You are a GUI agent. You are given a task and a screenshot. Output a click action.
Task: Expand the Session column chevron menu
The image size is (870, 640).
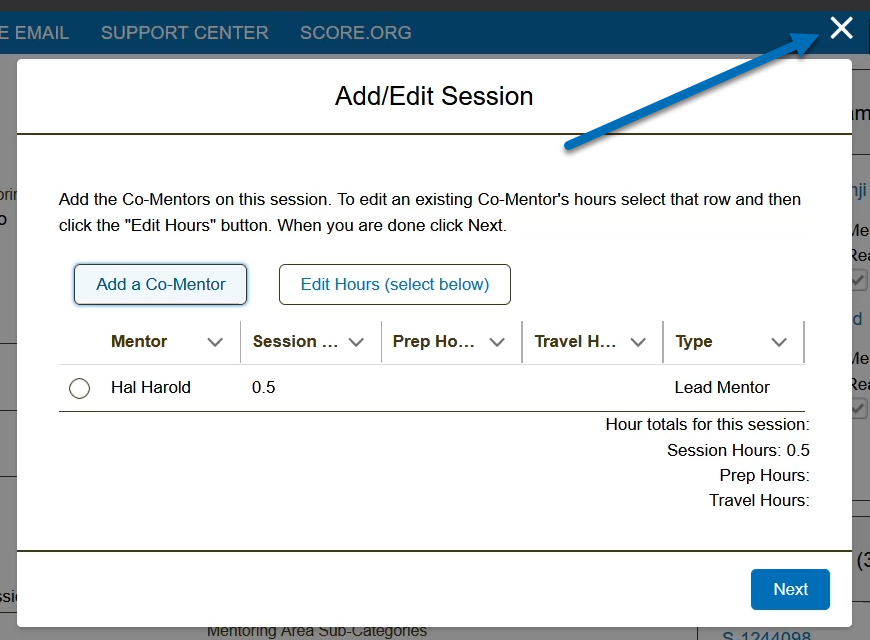356,342
